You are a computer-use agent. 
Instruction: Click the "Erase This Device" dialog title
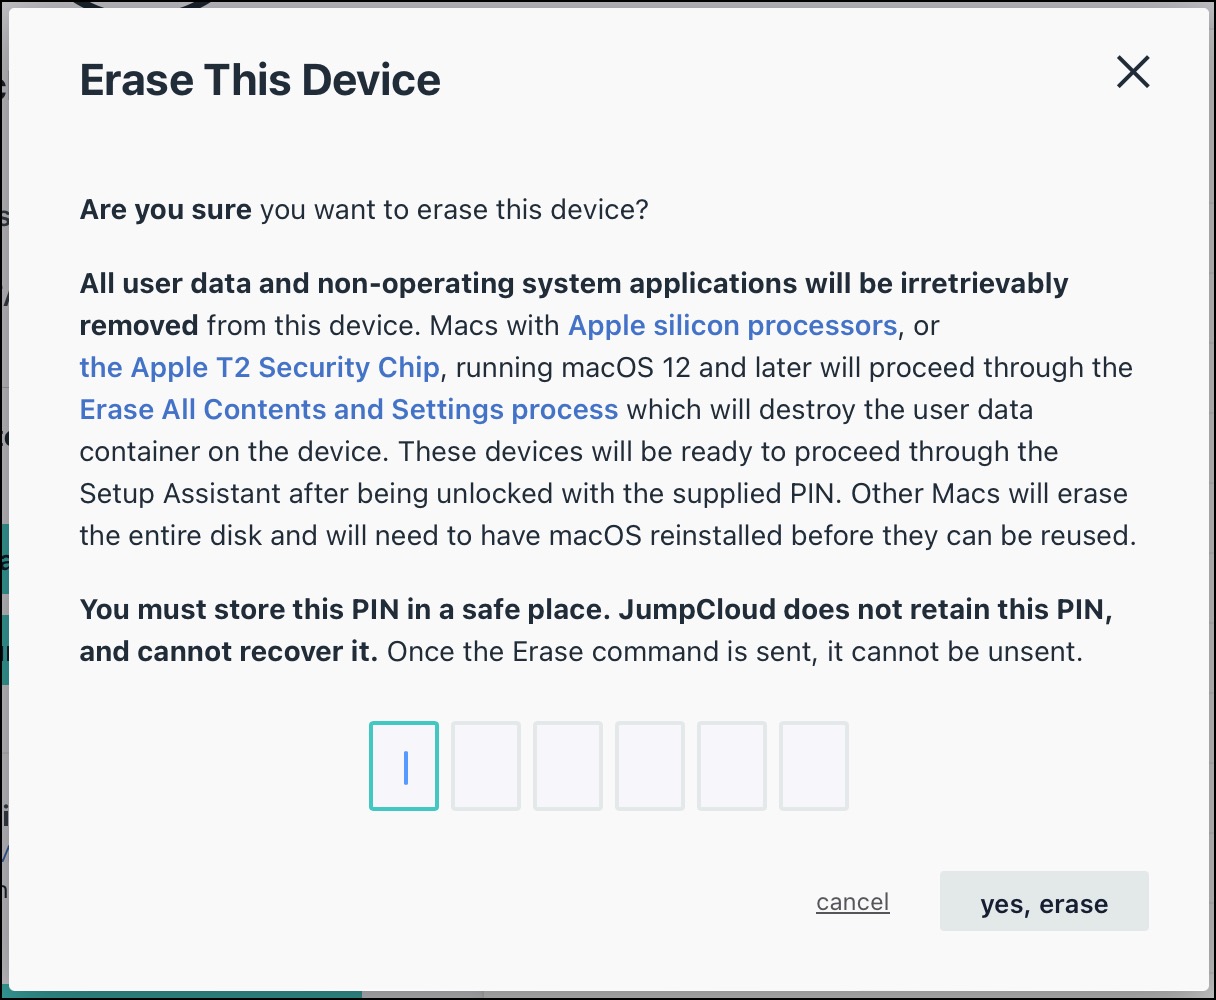(260, 81)
